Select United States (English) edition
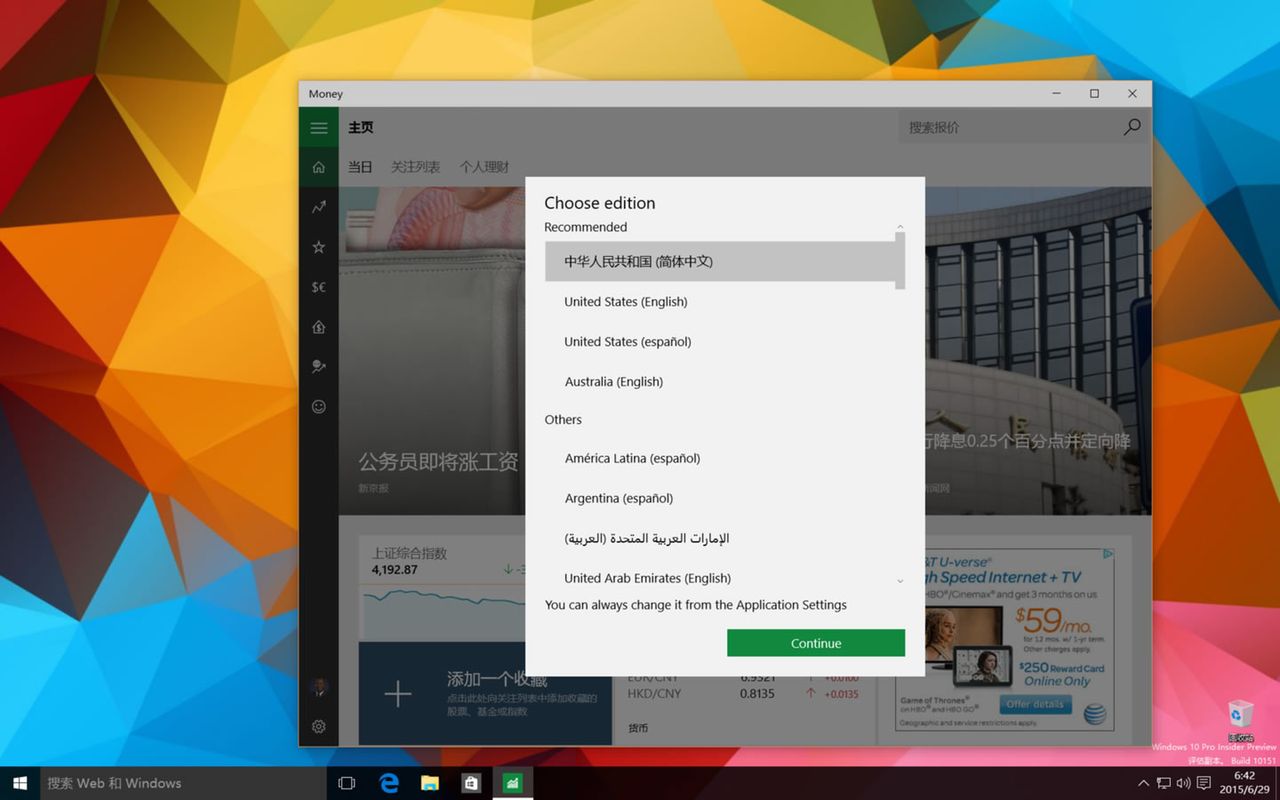 (720, 301)
